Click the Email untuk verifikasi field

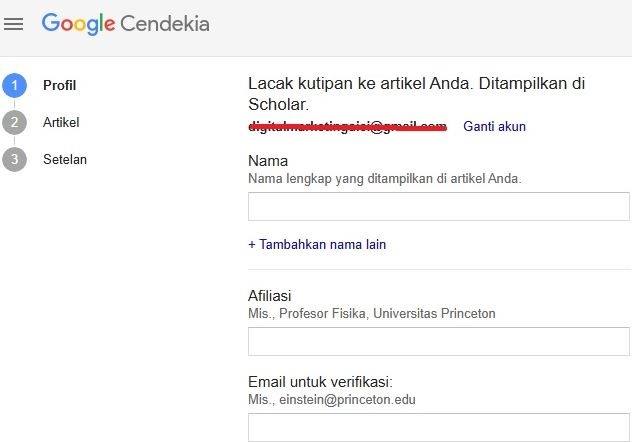[438, 427]
